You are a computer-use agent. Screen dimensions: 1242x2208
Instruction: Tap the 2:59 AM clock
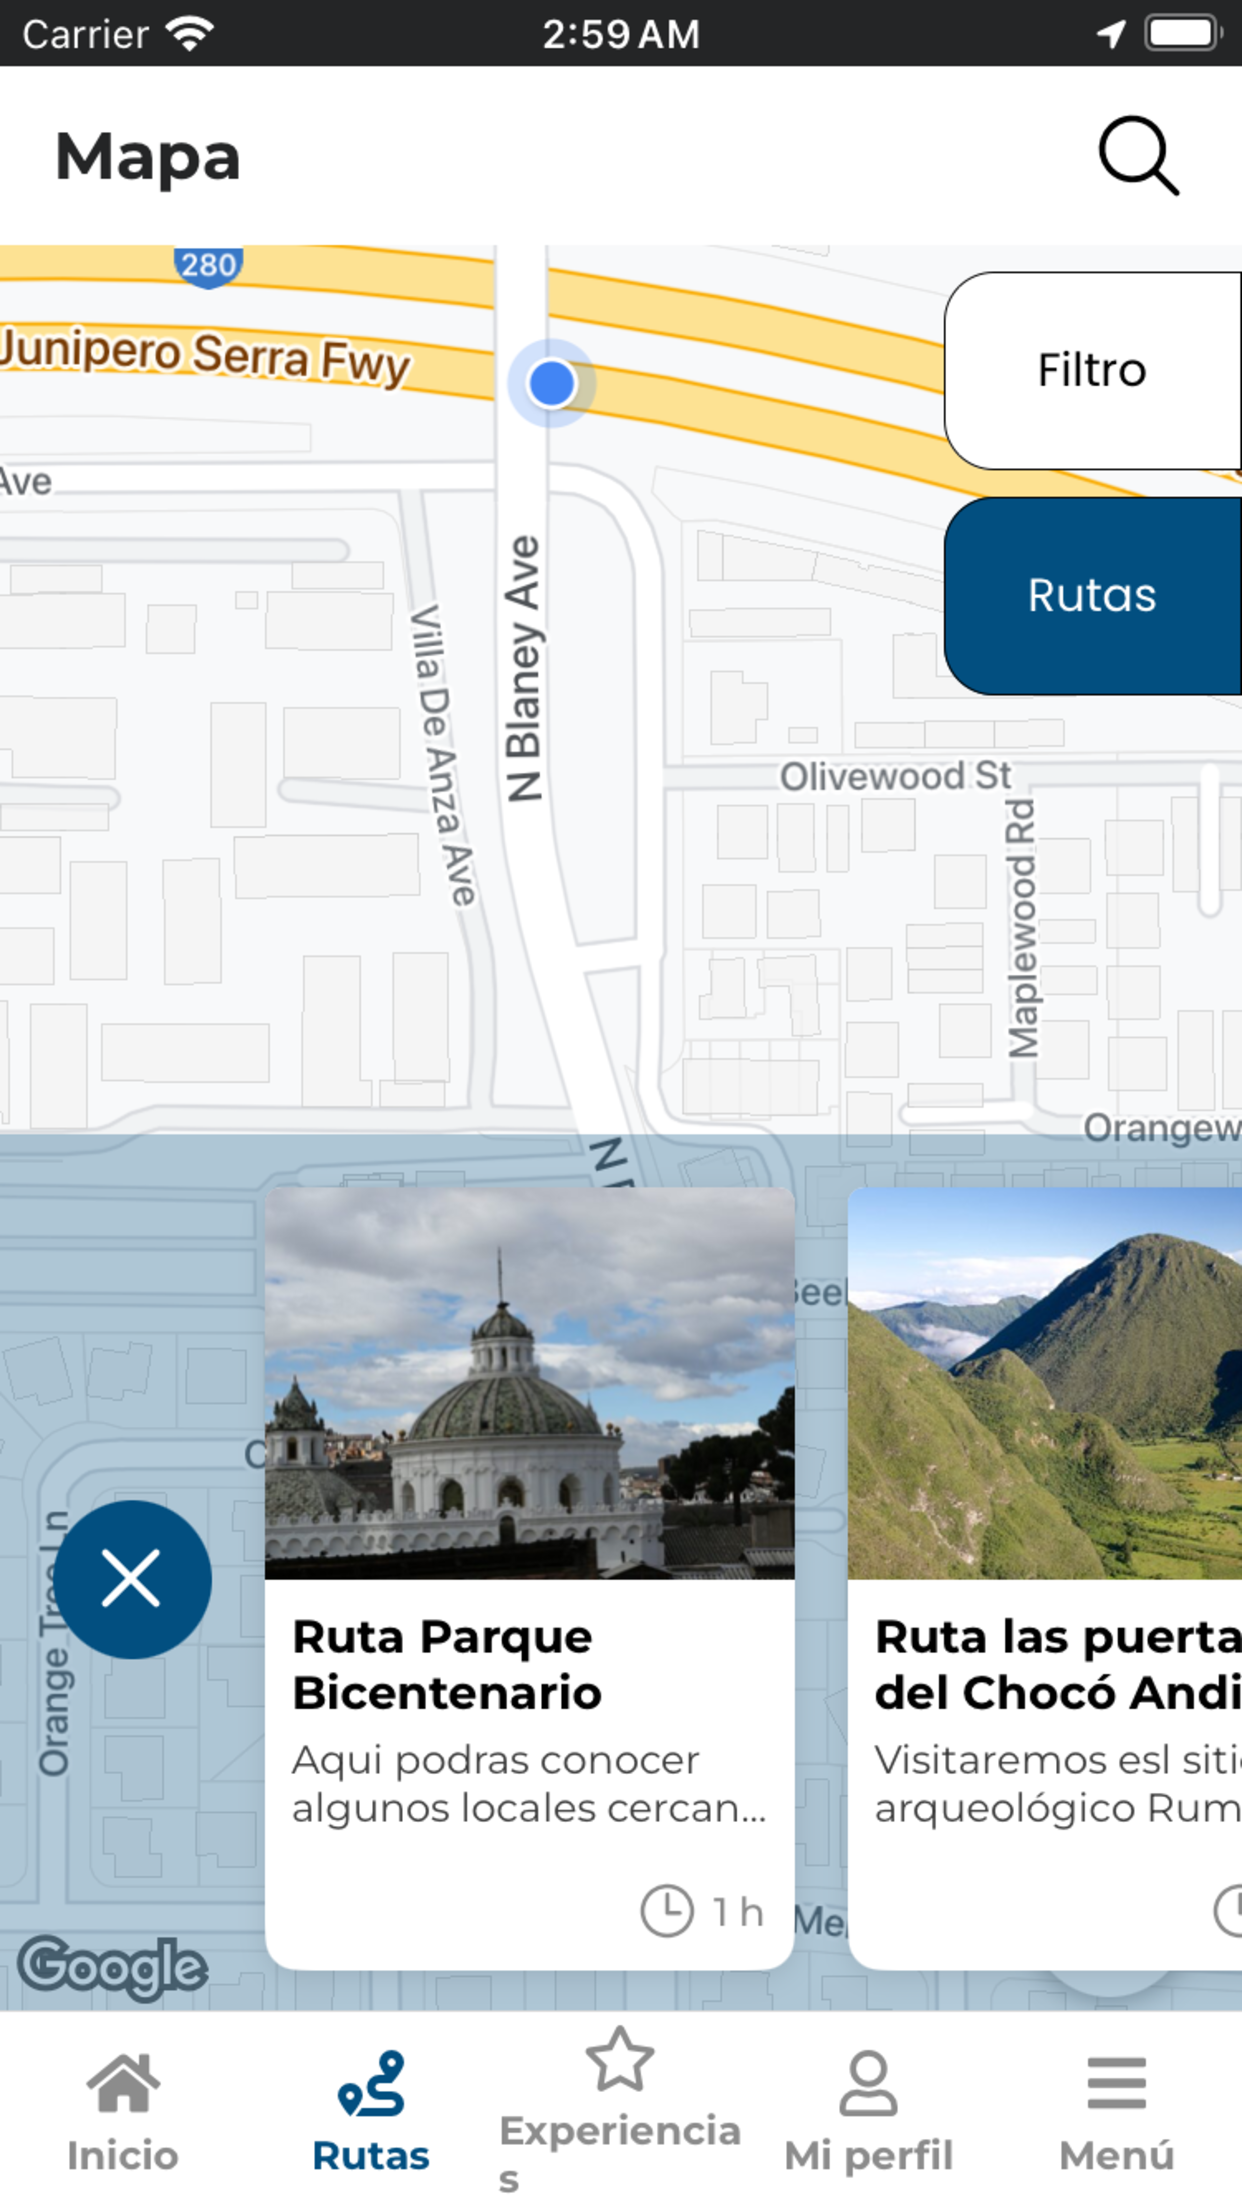pos(621,34)
